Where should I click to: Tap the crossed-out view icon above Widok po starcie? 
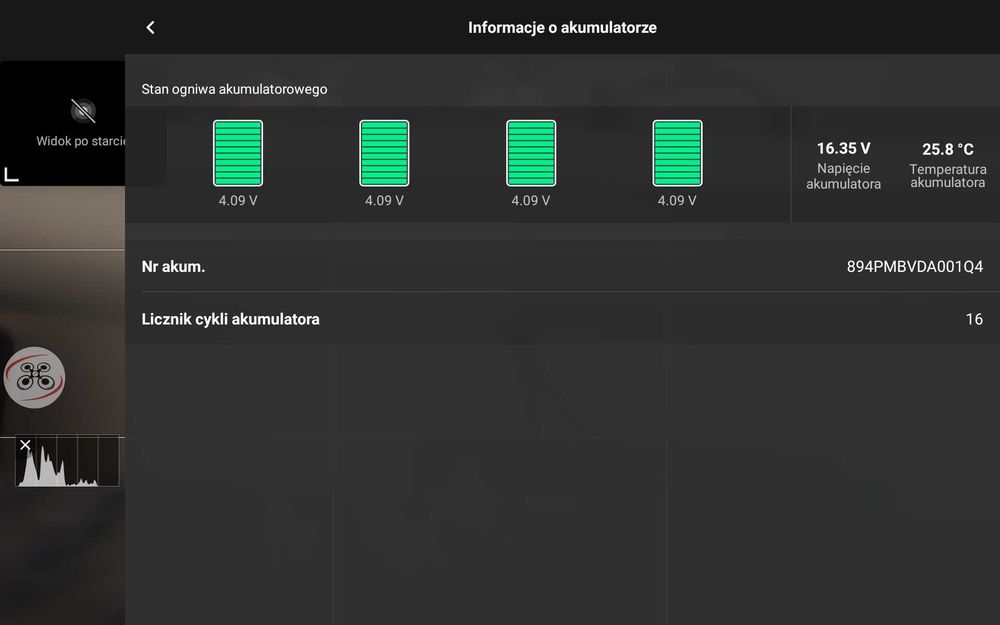click(x=83, y=111)
